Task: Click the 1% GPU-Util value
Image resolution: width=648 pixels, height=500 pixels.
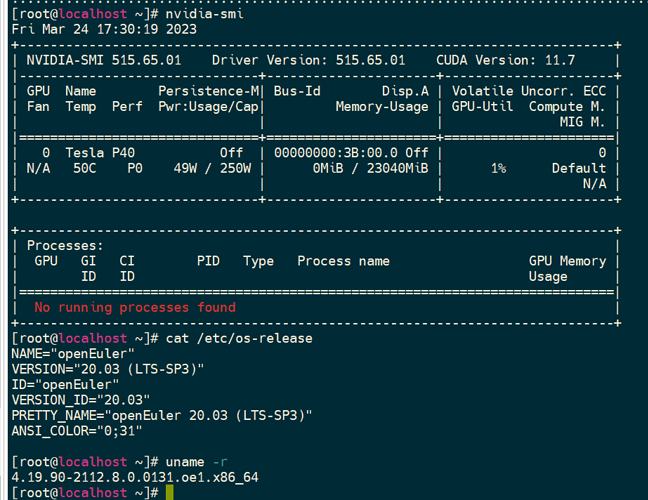Action: pos(497,168)
